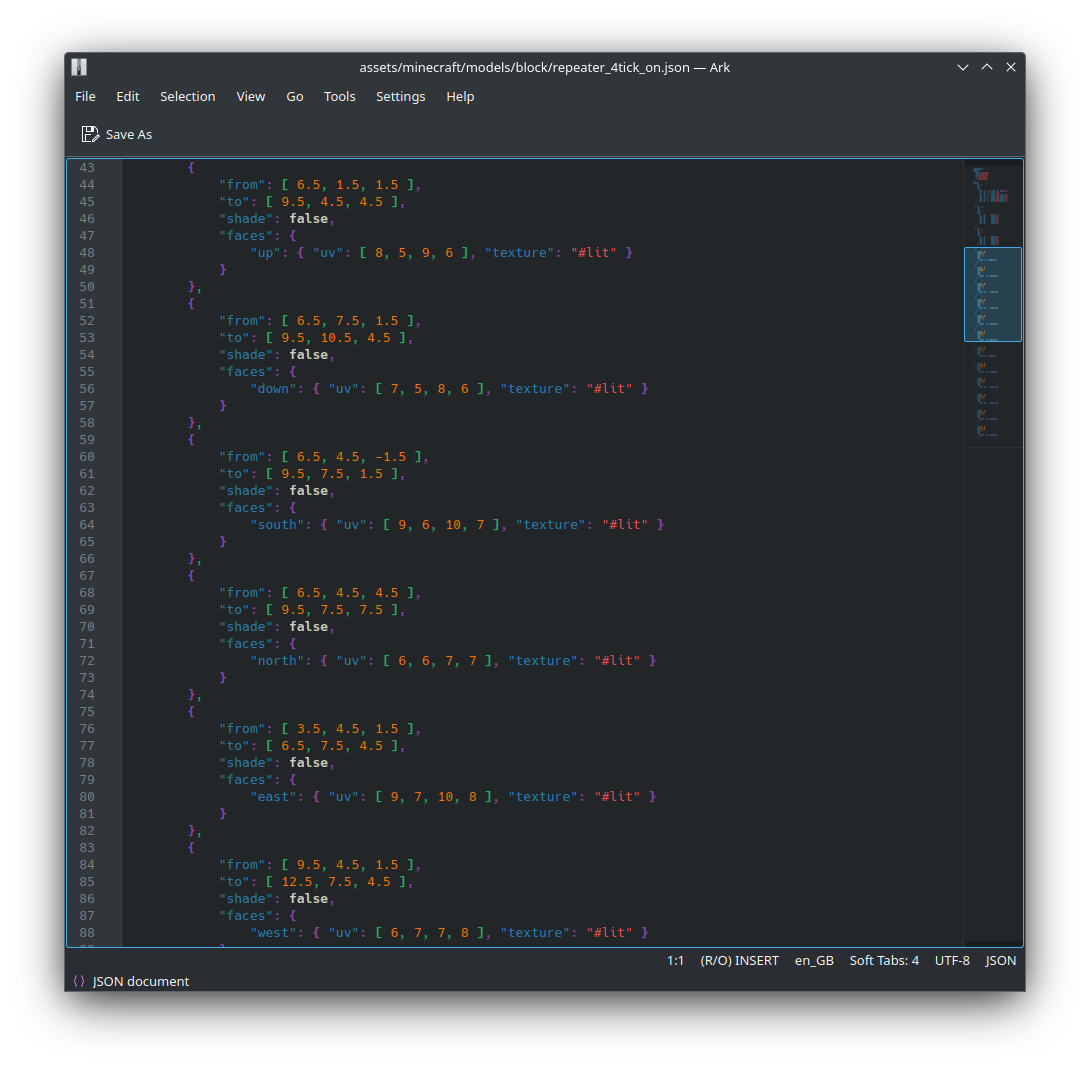
Task: Open the Edit menu
Action: [x=128, y=97]
